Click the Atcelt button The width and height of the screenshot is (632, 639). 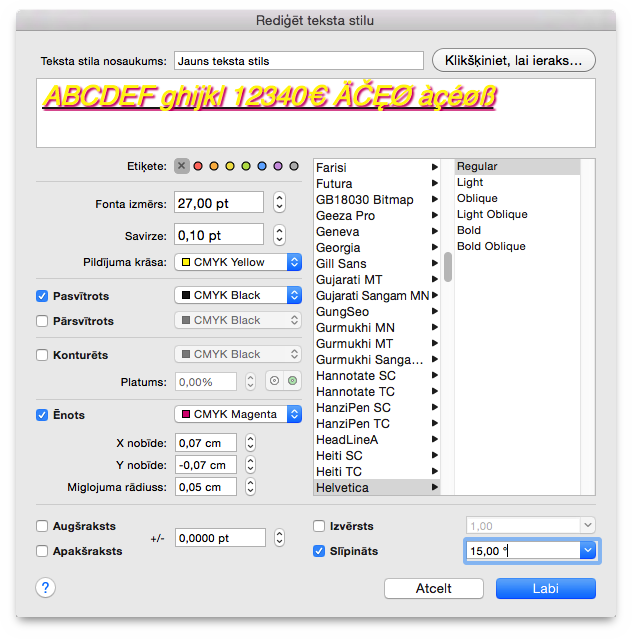pyautogui.click(x=434, y=588)
